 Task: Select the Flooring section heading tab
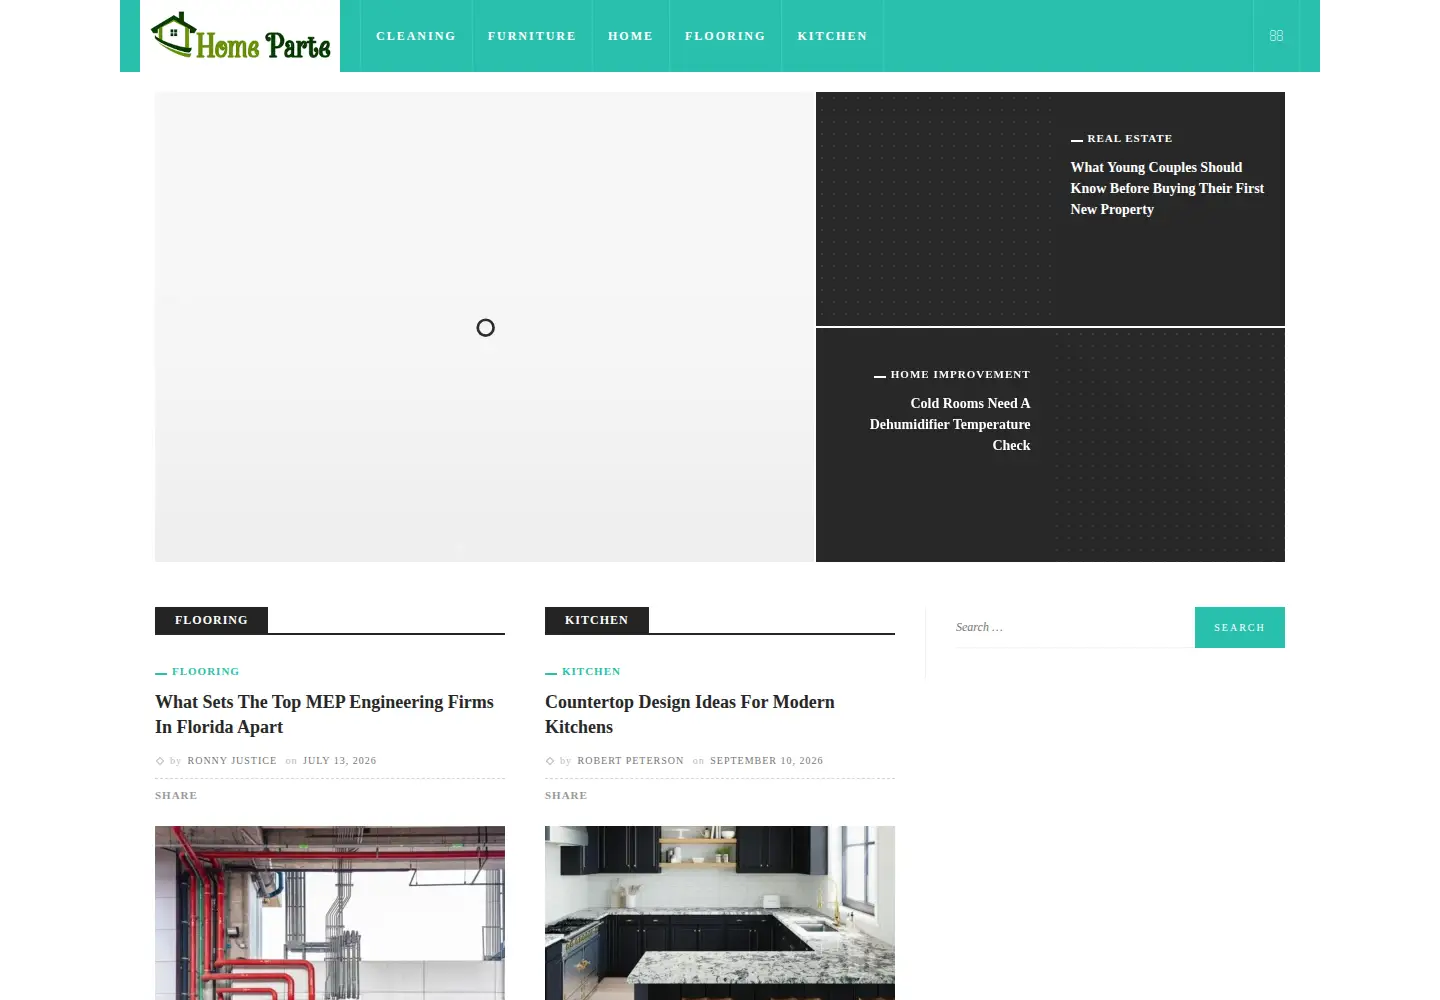[x=211, y=620]
